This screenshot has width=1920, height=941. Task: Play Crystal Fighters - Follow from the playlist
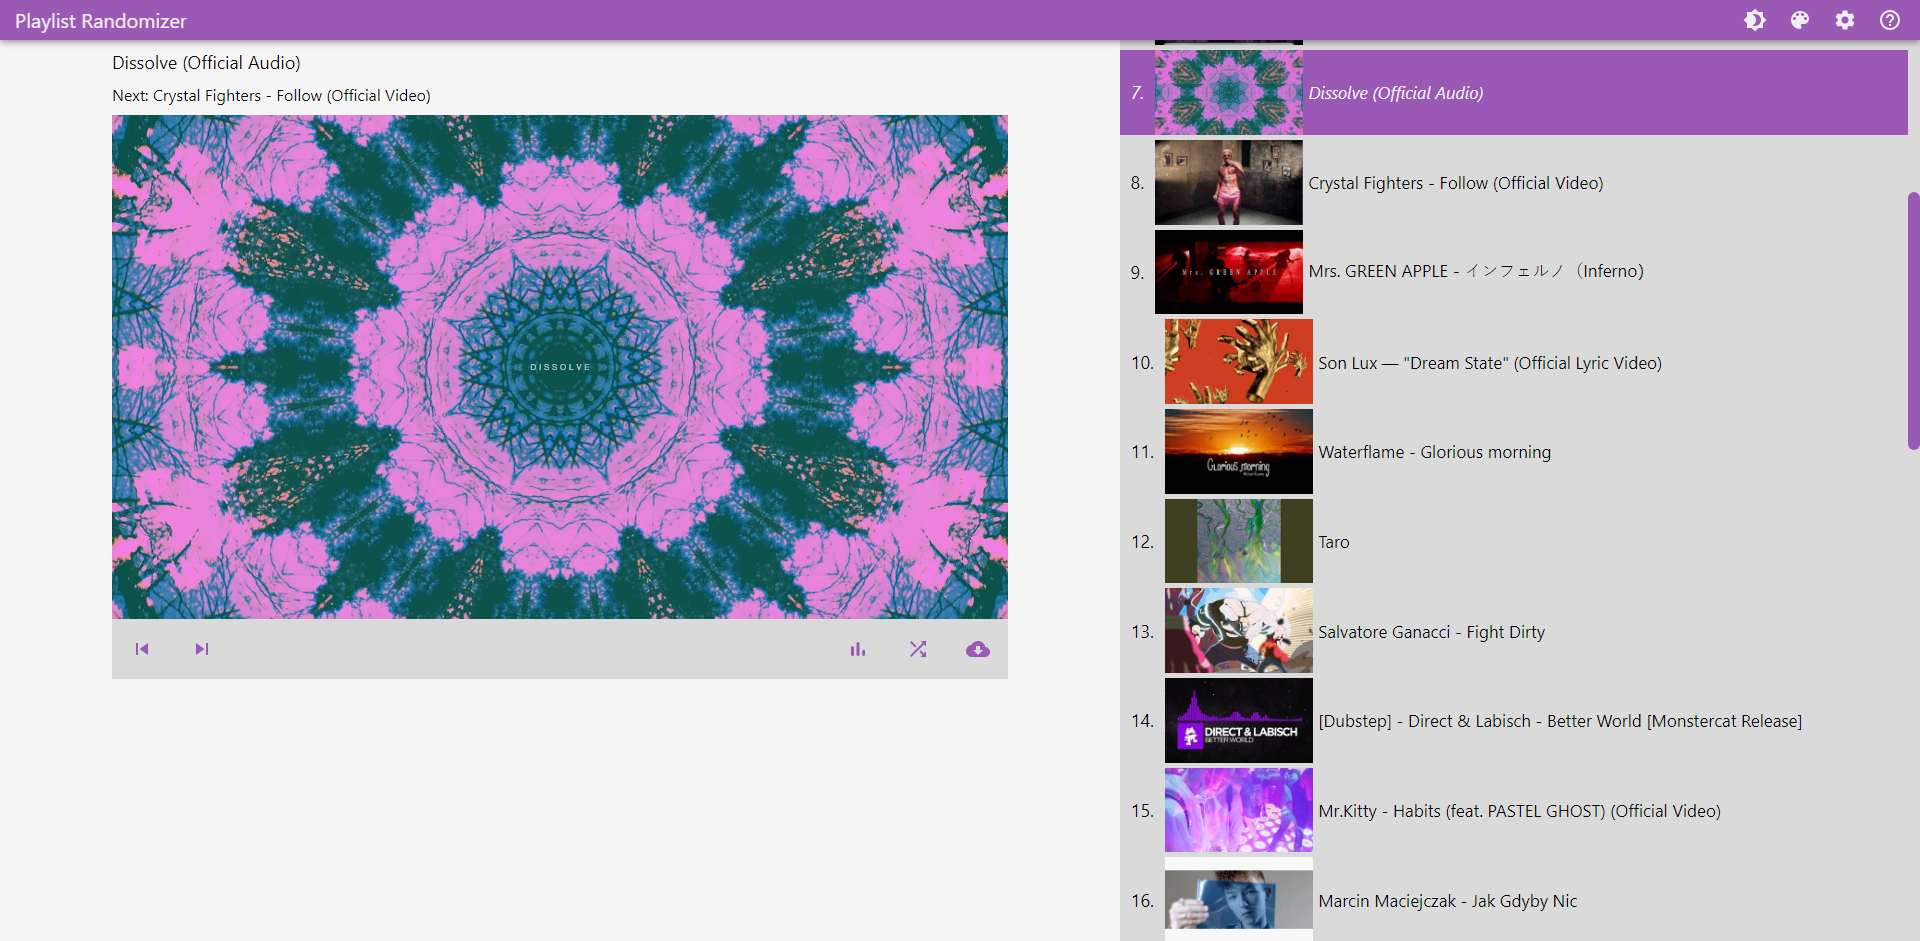point(1455,183)
